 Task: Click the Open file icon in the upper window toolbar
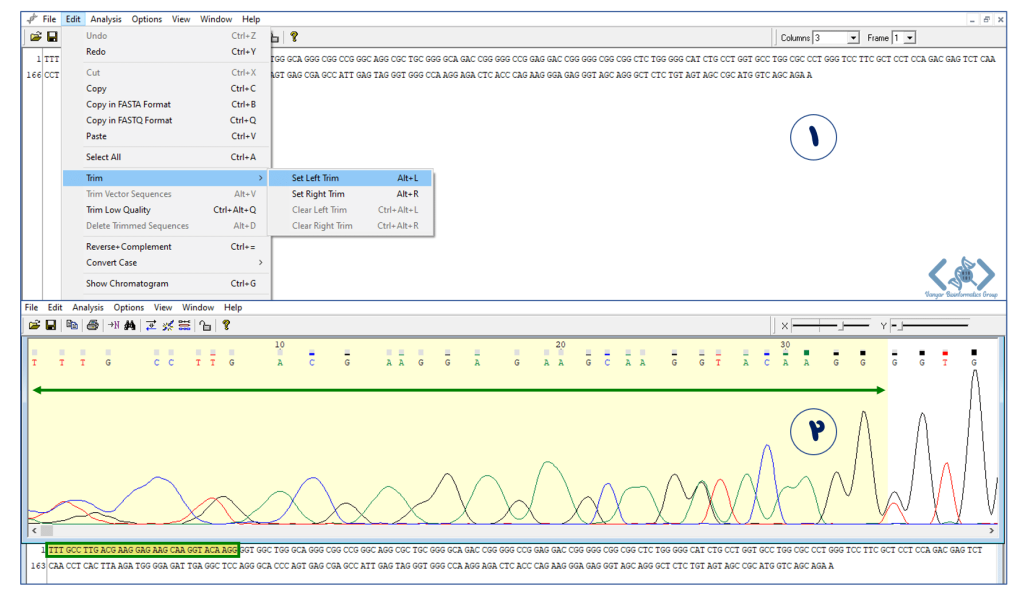[x=36, y=37]
